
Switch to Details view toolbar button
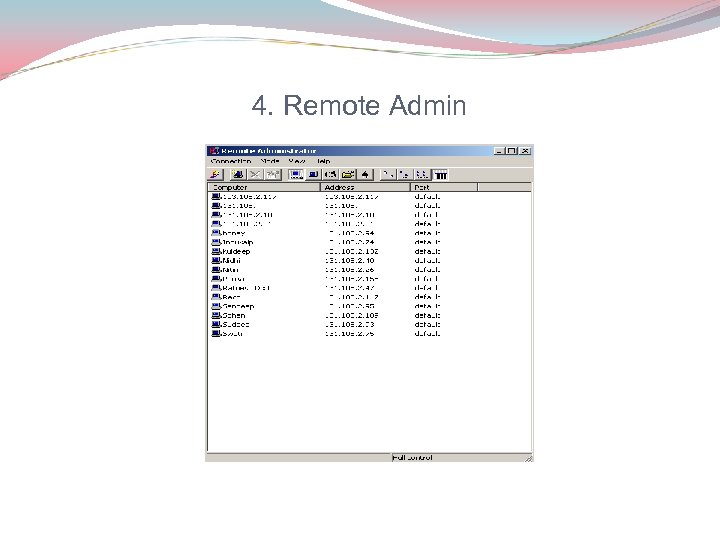[x=440, y=175]
